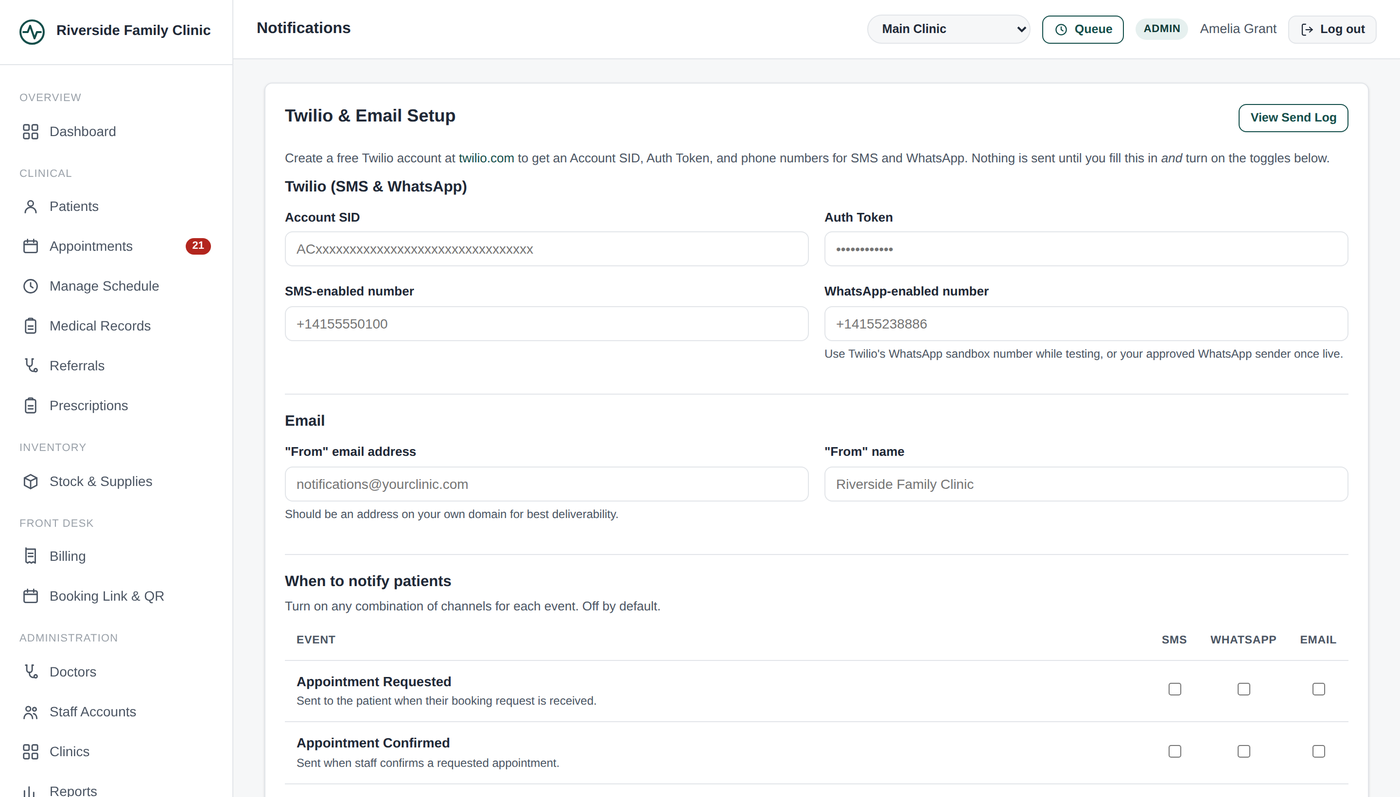Click the clock icon in Queue button
Image resolution: width=1400 pixels, height=797 pixels.
(1061, 30)
